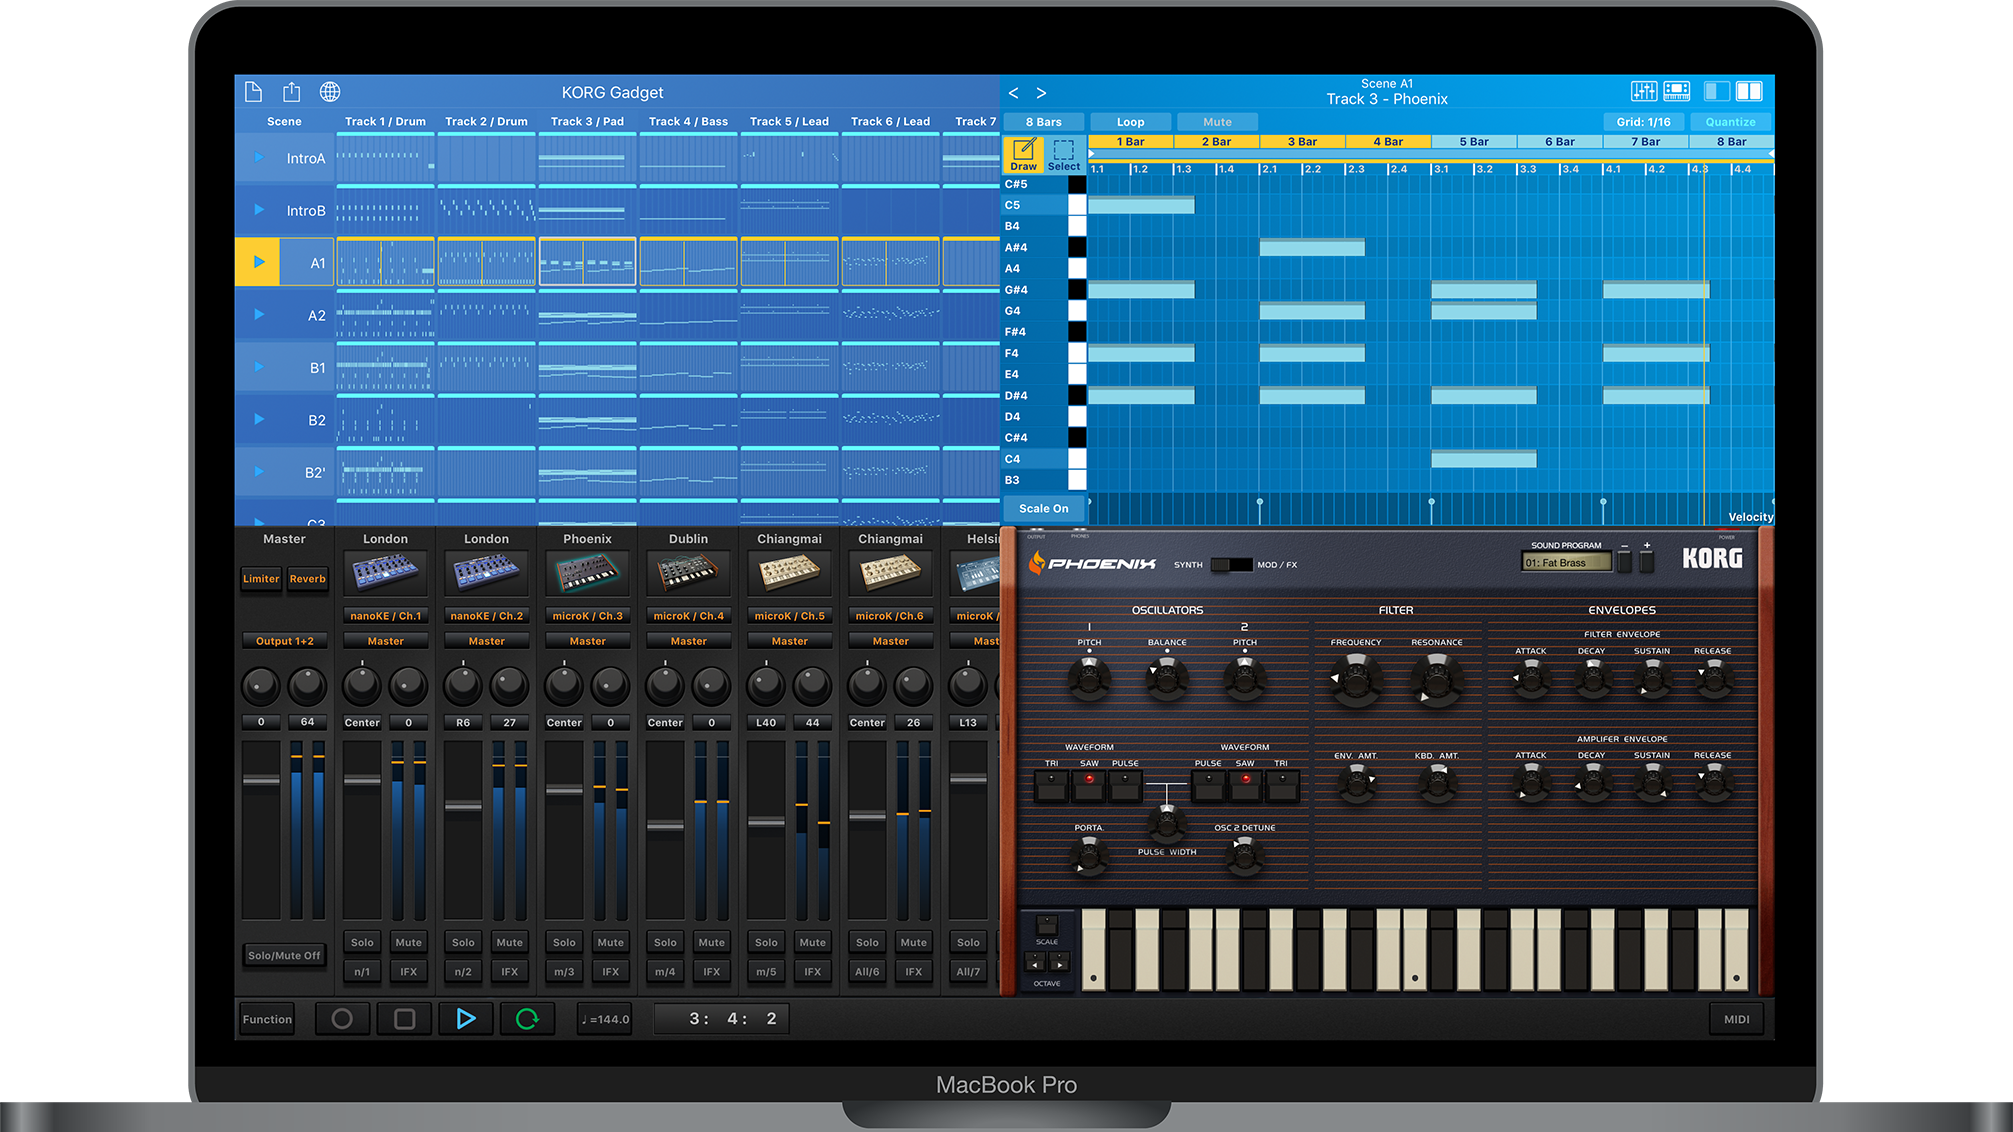Open IFX for the Phoenix track
This screenshot has width=2013, height=1132.
coord(610,971)
